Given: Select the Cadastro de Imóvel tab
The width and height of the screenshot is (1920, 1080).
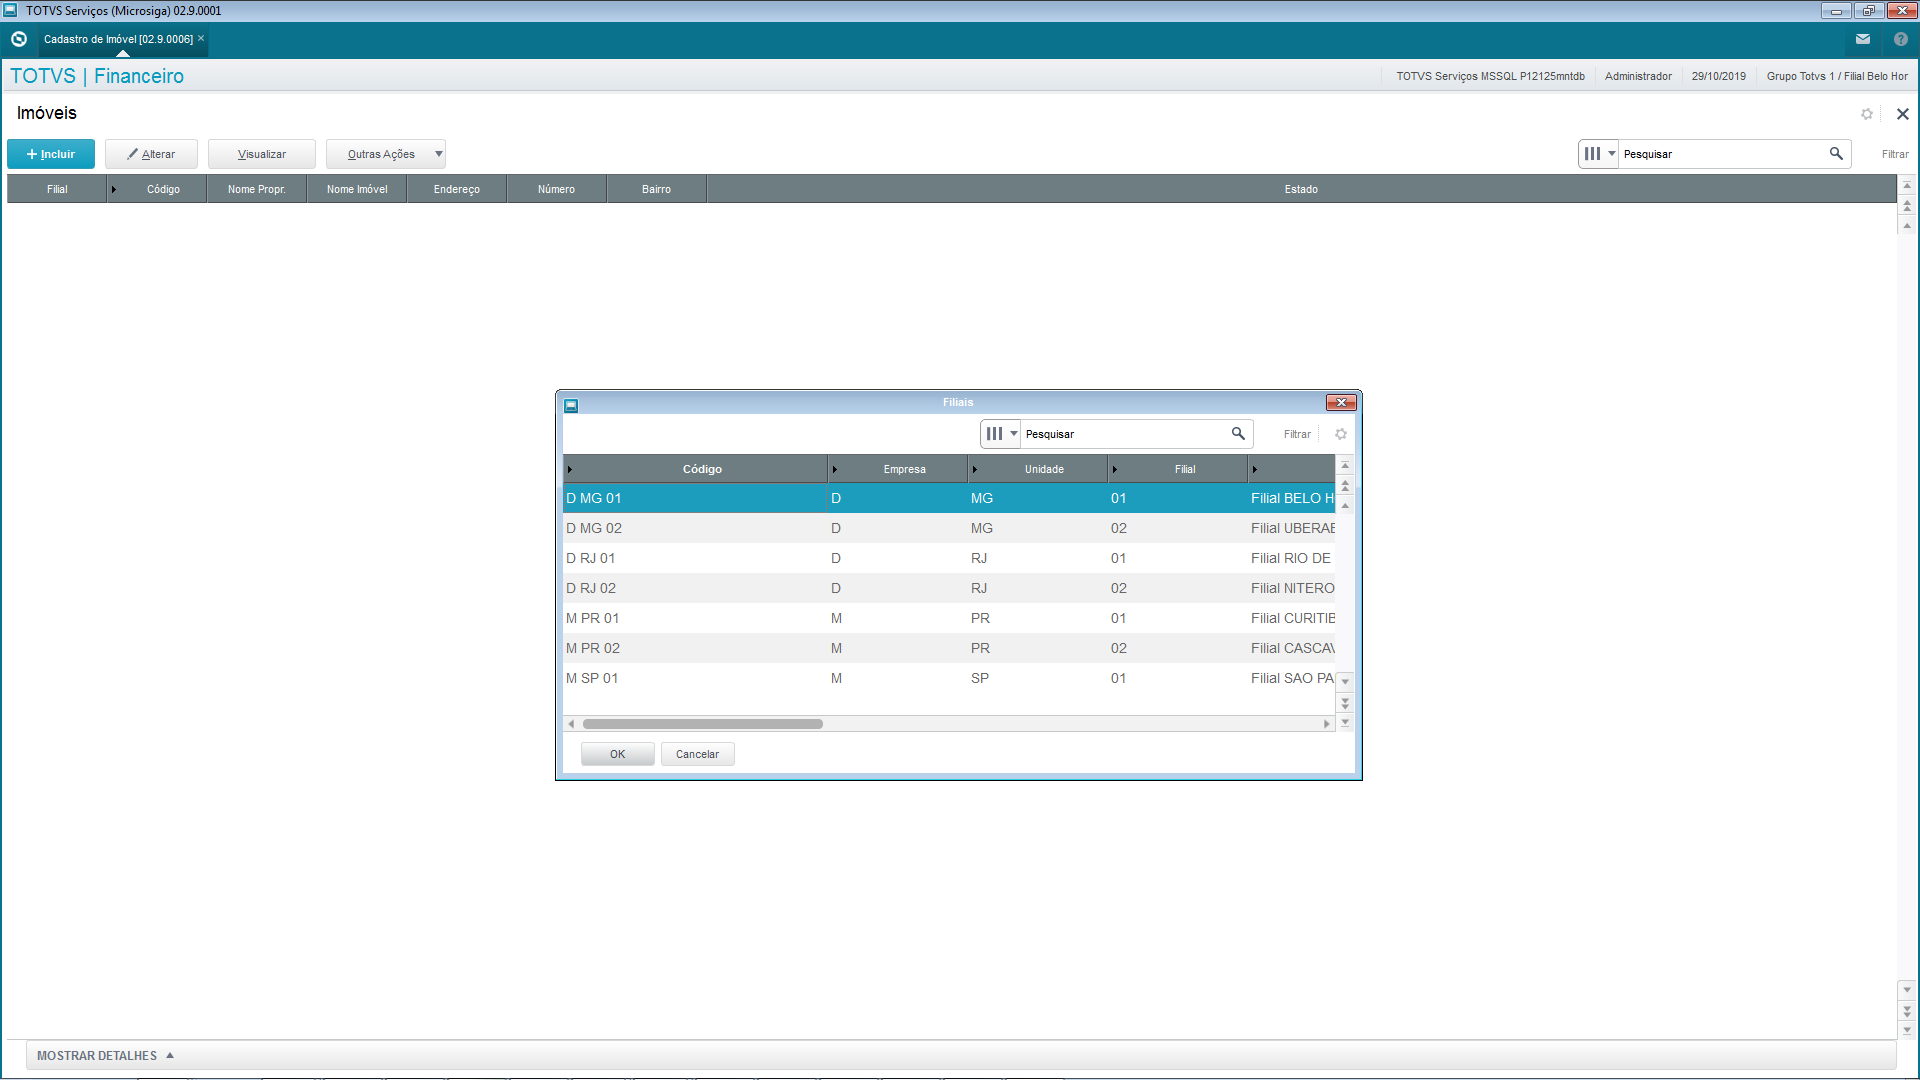Looking at the screenshot, I should coord(118,39).
